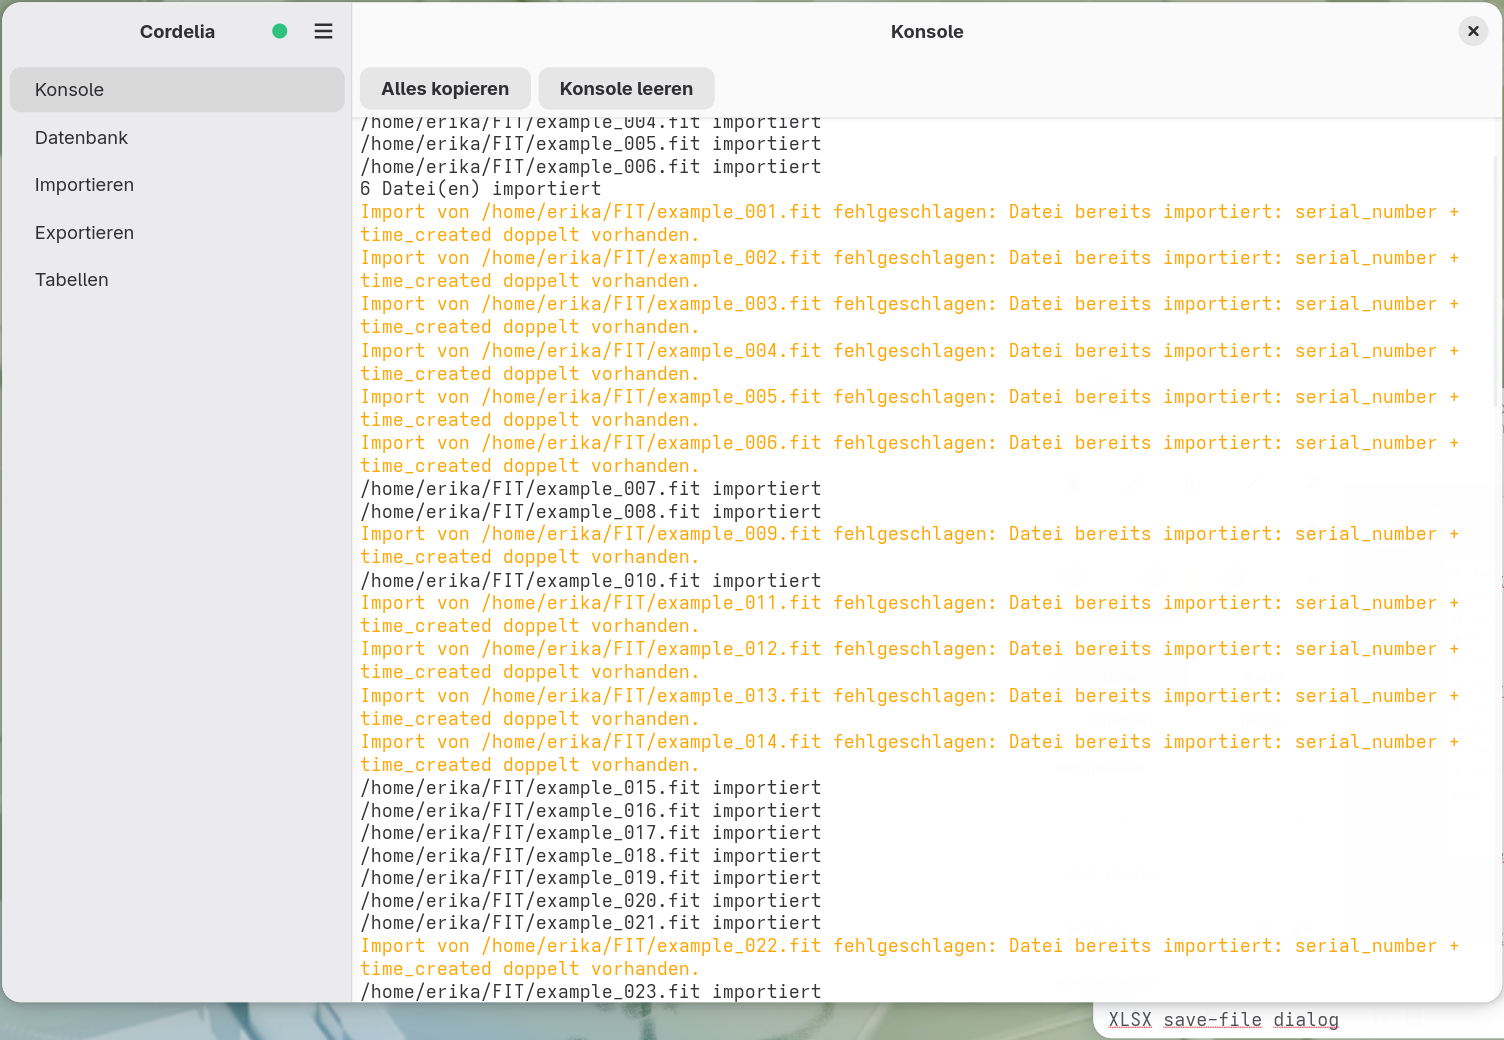
Task: Click the Alles kopieren button
Action: 445,89
